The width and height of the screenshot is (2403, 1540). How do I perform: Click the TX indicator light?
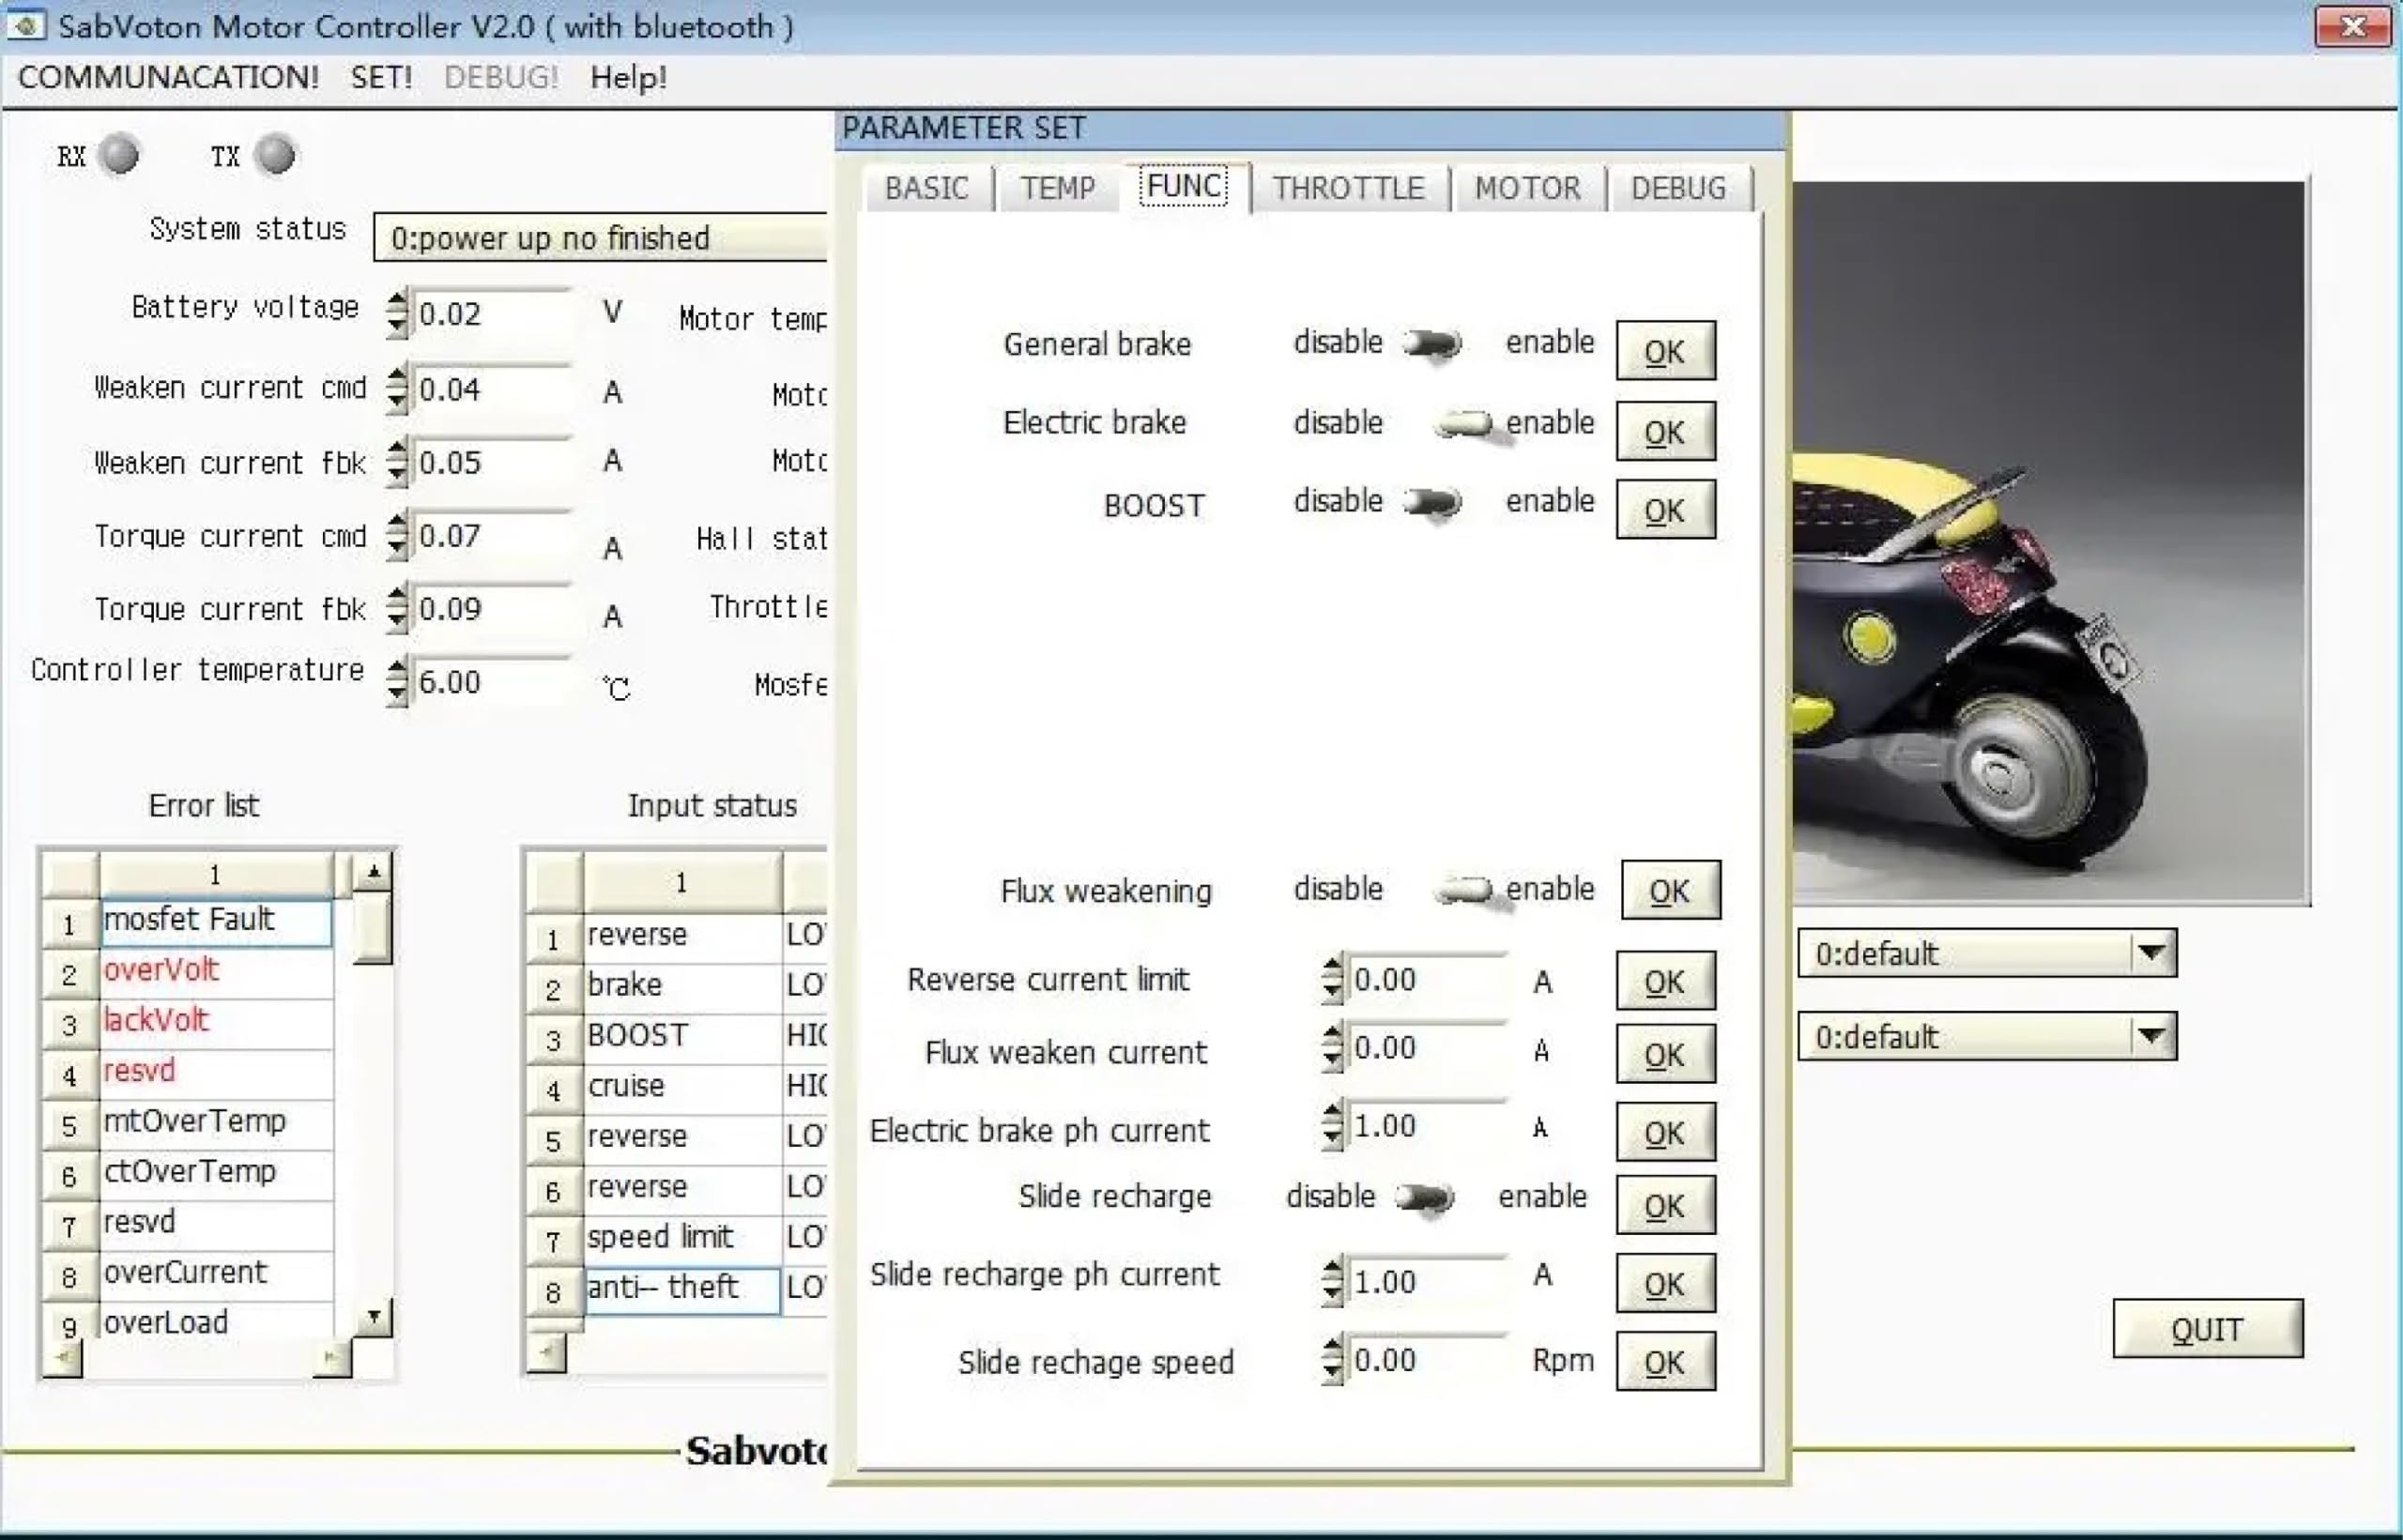[275, 154]
